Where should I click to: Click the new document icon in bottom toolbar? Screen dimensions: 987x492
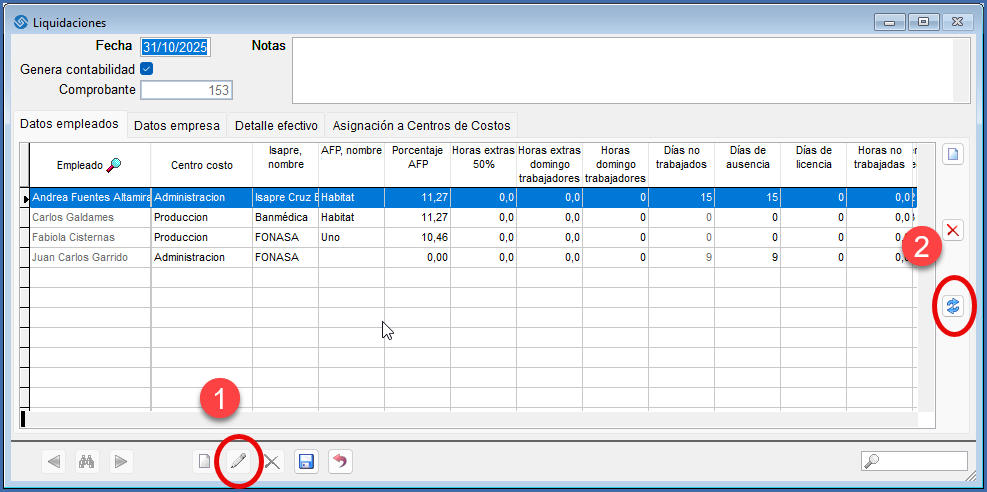[x=204, y=461]
